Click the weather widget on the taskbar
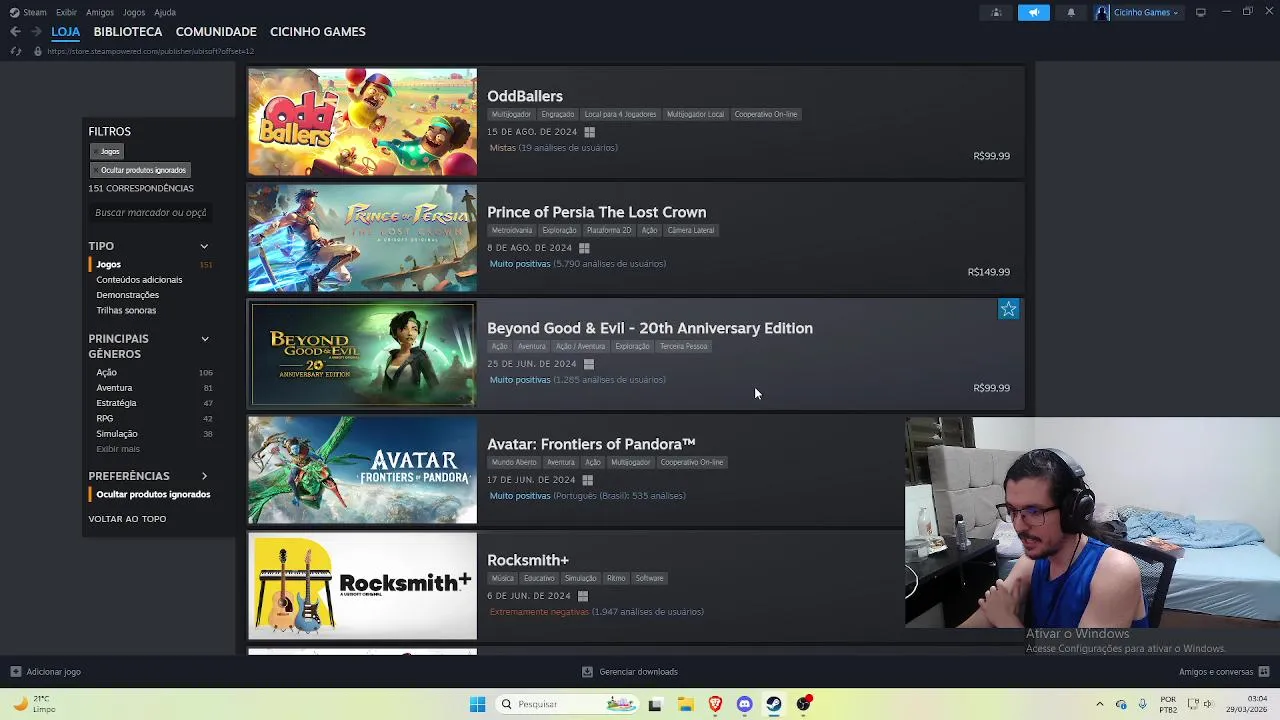The width and height of the screenshot is (1280, 720). tap(33, 704)
